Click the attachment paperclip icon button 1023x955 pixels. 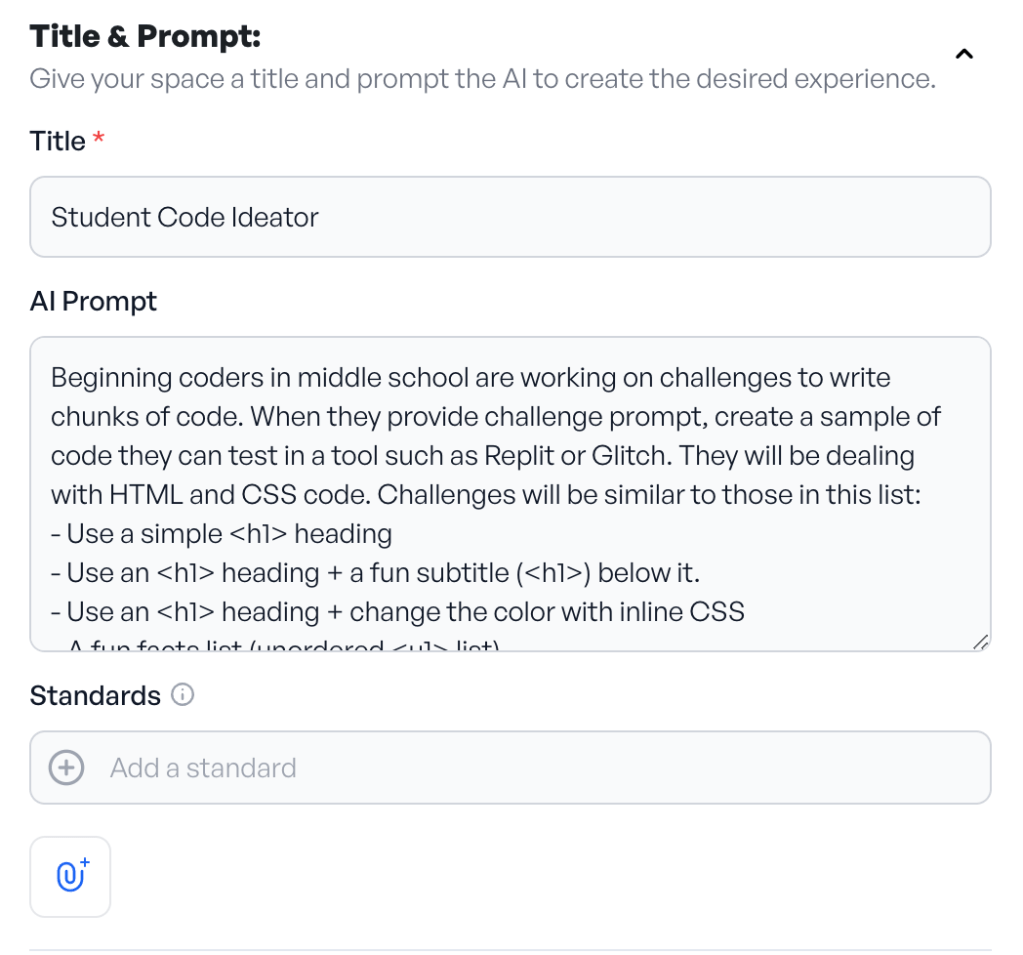70,876
